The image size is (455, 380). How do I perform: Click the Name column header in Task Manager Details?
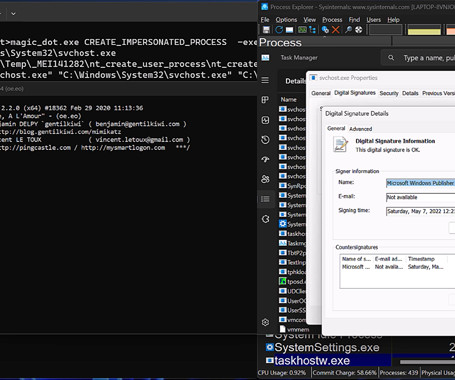click(x=288, y=99)
